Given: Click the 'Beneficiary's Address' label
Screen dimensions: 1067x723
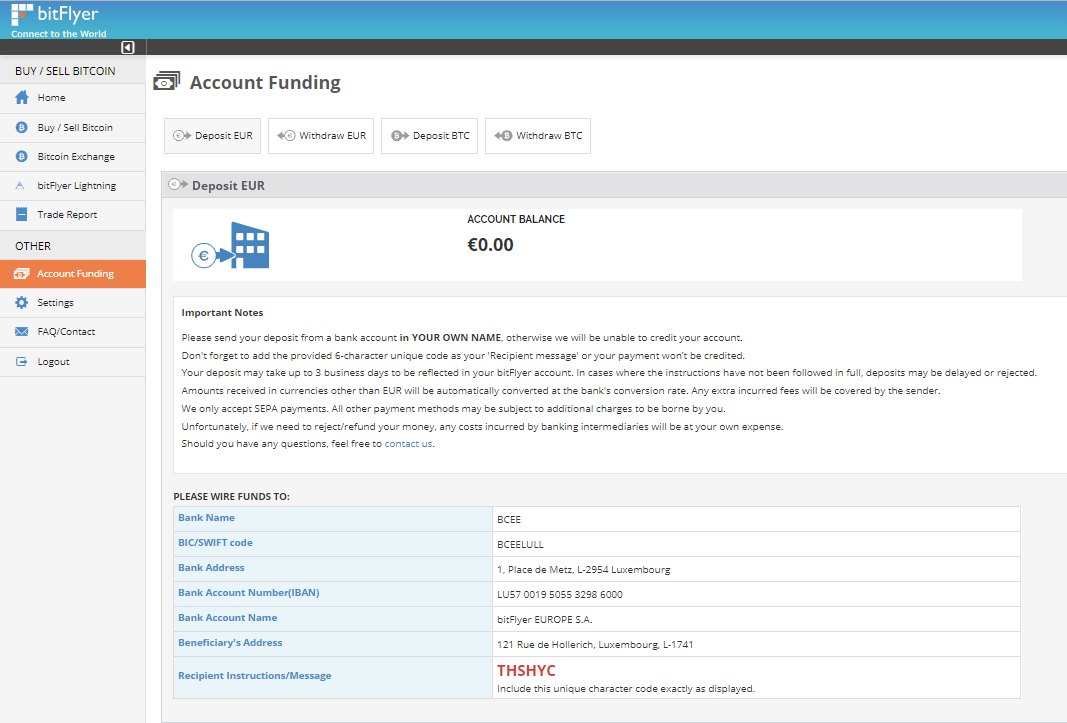Looking at the screenshot, I should click(x=230, y=643).
